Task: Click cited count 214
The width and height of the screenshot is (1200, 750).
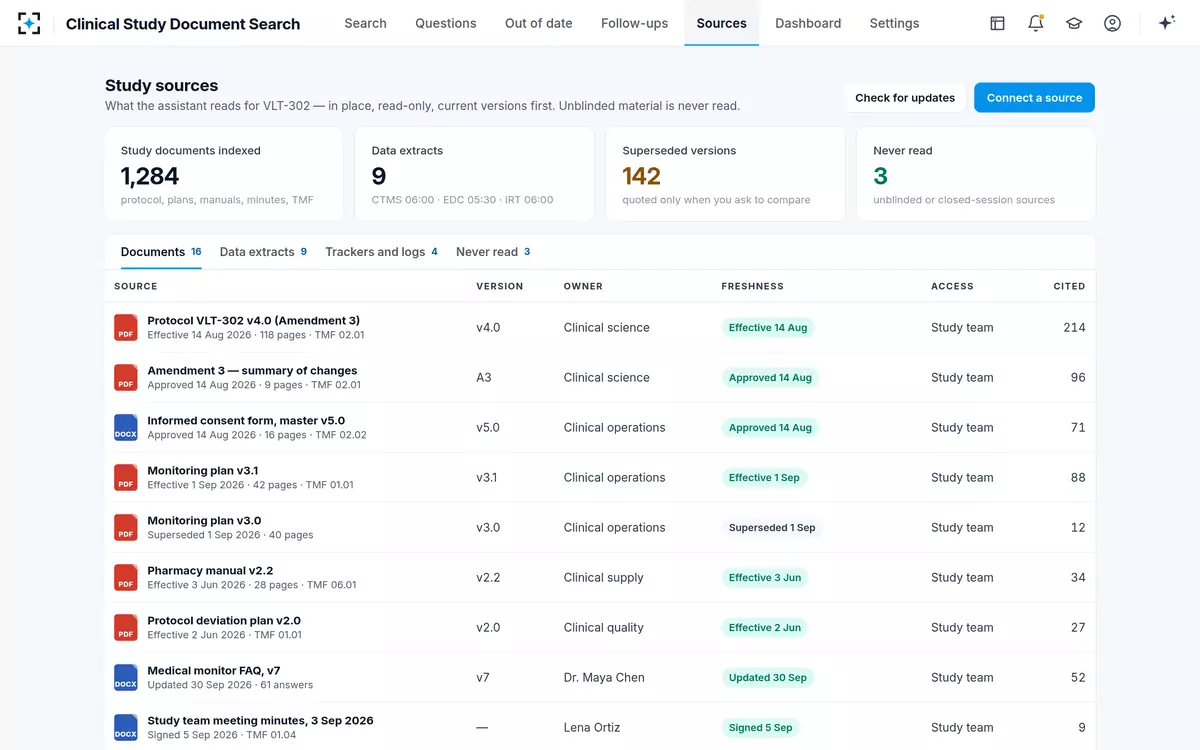Action: click(1074, 328)
